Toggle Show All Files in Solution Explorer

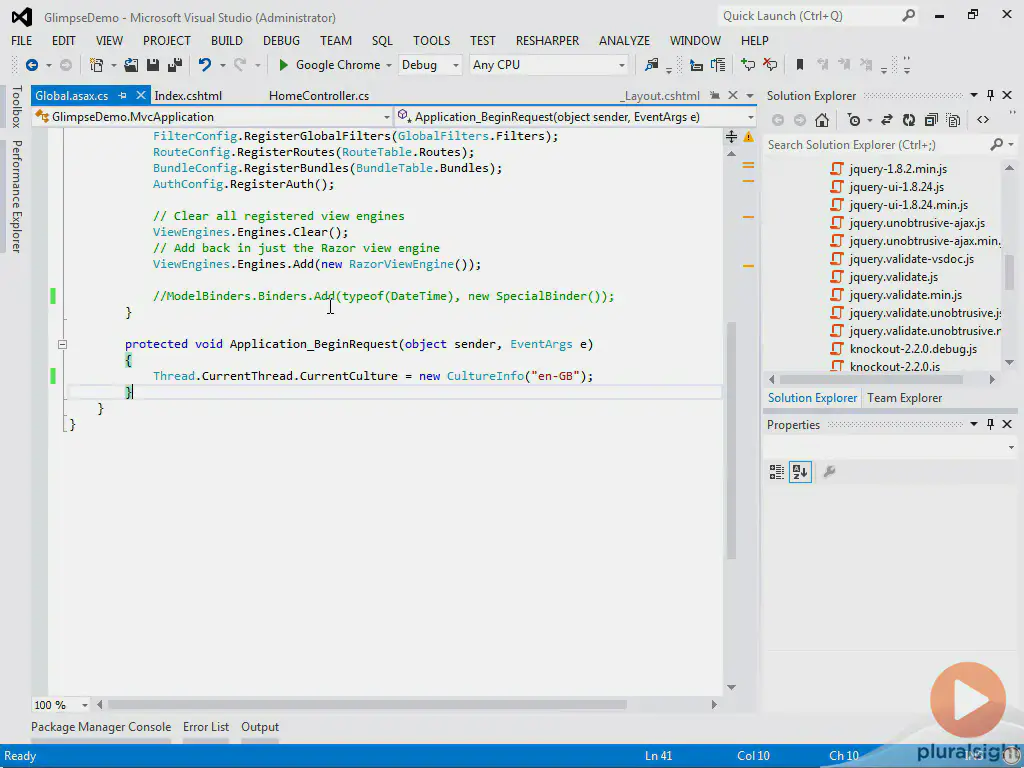point(953,120)
